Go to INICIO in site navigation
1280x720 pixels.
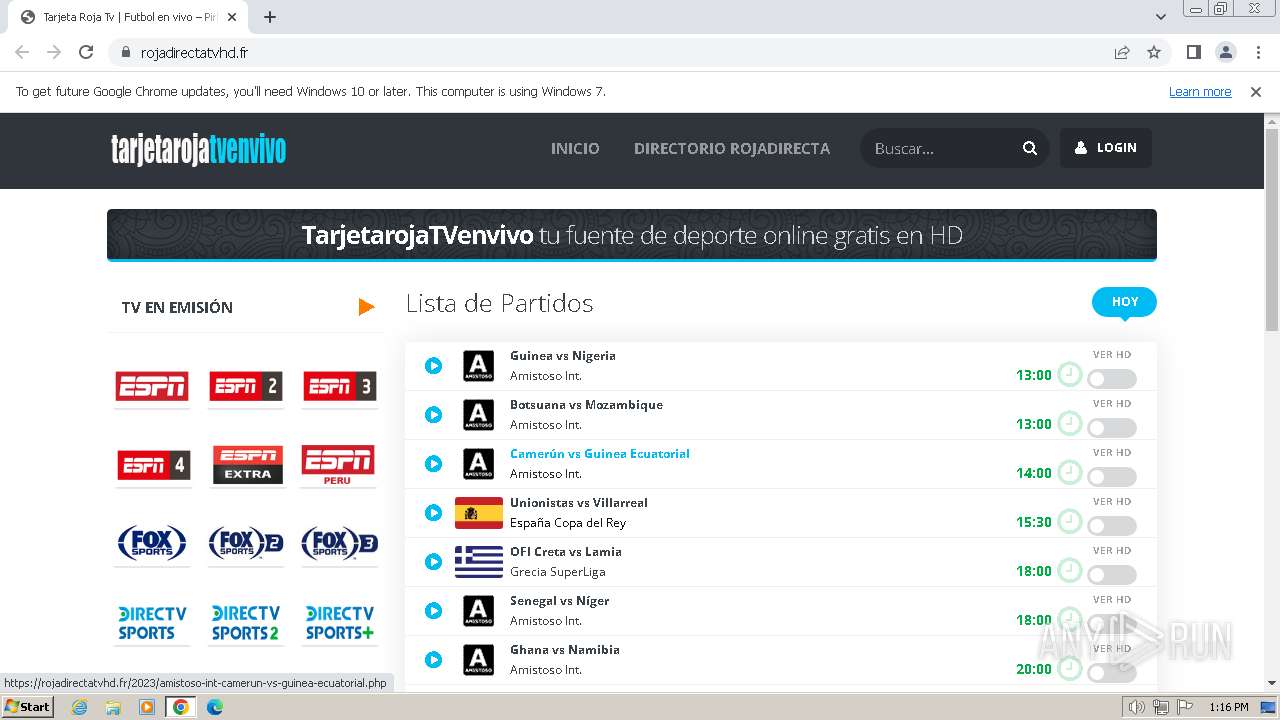575,148
